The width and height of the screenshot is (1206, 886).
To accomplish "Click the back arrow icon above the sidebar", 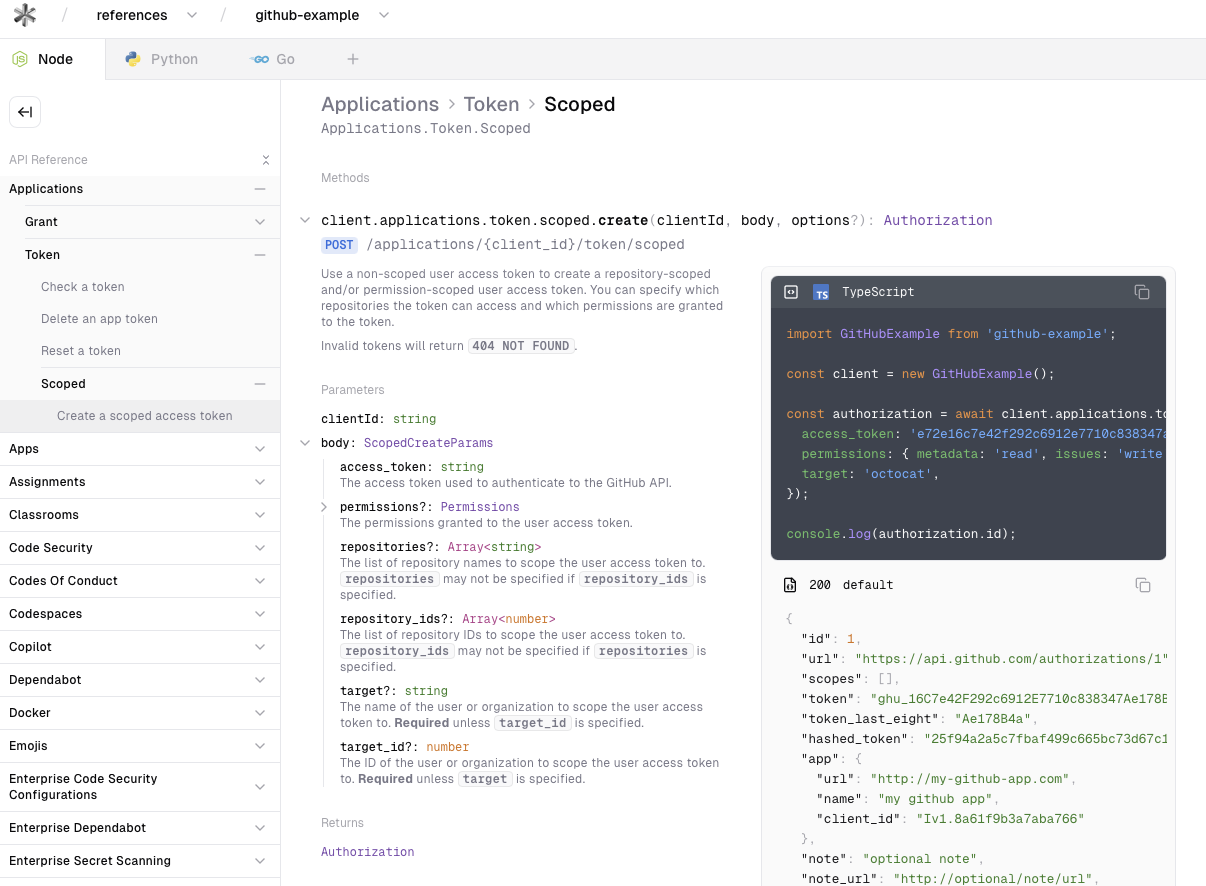I will pyautogui.click(x=25, y=112).
